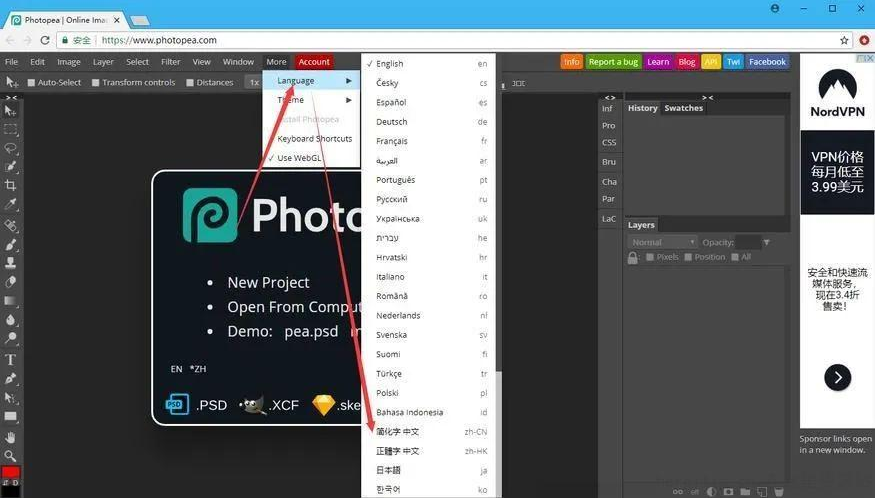Select the Move tool in left toolbar
The width and height of the screenshot is (875, 498).
click(x=11, y=111)
